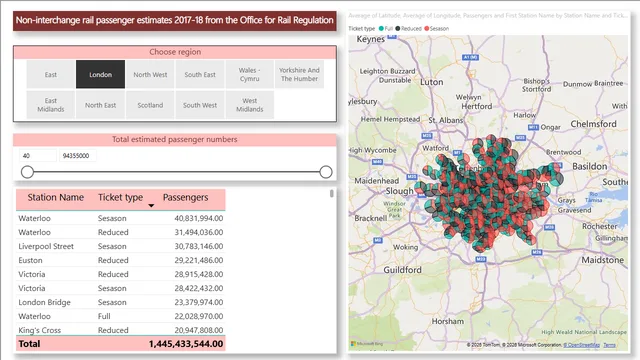Click the maximum passenger value field 94355000

point(78,156)
